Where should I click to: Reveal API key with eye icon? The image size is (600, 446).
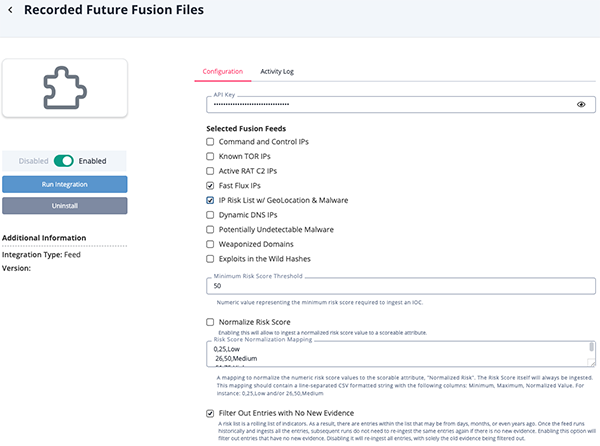click(x=581, y=104)
